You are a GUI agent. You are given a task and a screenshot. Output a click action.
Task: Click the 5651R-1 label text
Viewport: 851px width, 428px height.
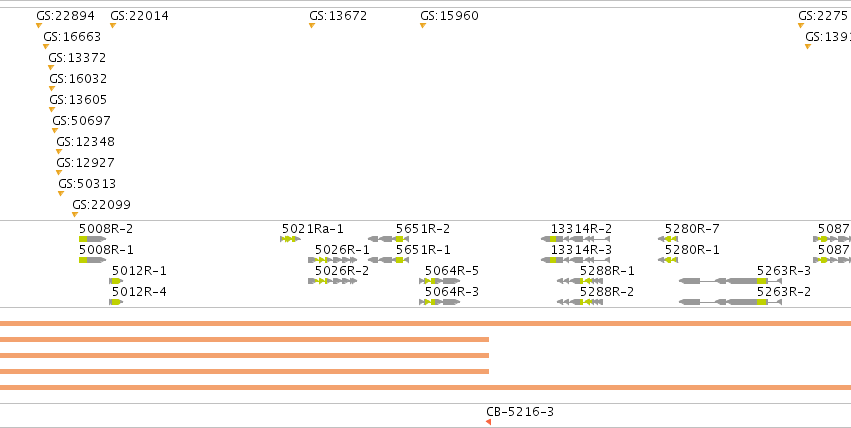[423, 250]
